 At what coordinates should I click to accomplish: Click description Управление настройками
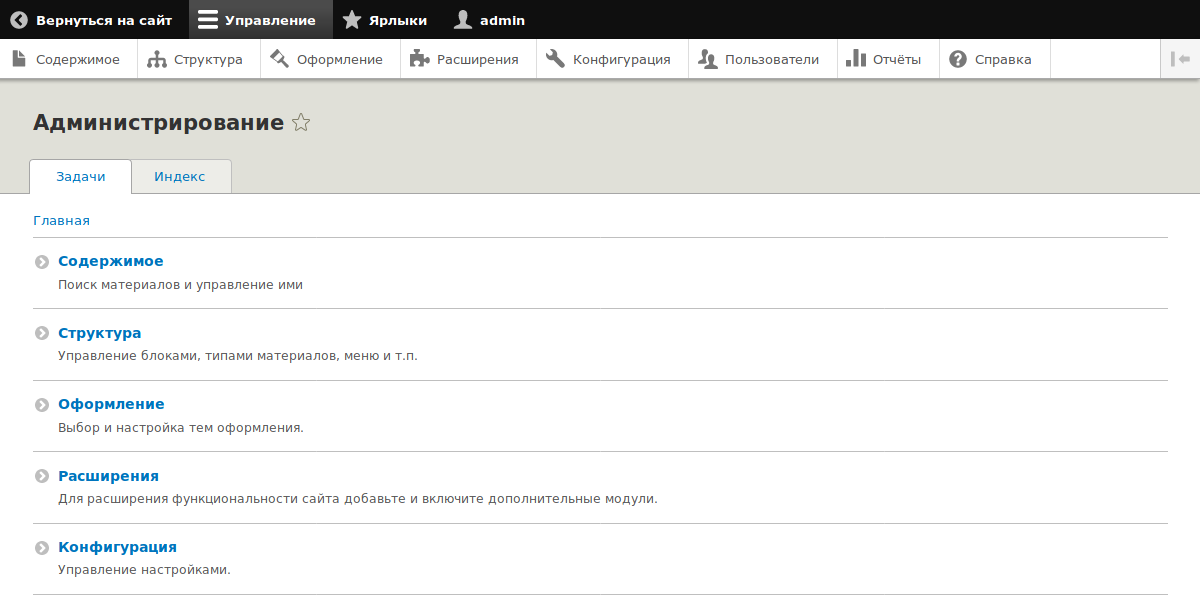pos(144,570)
